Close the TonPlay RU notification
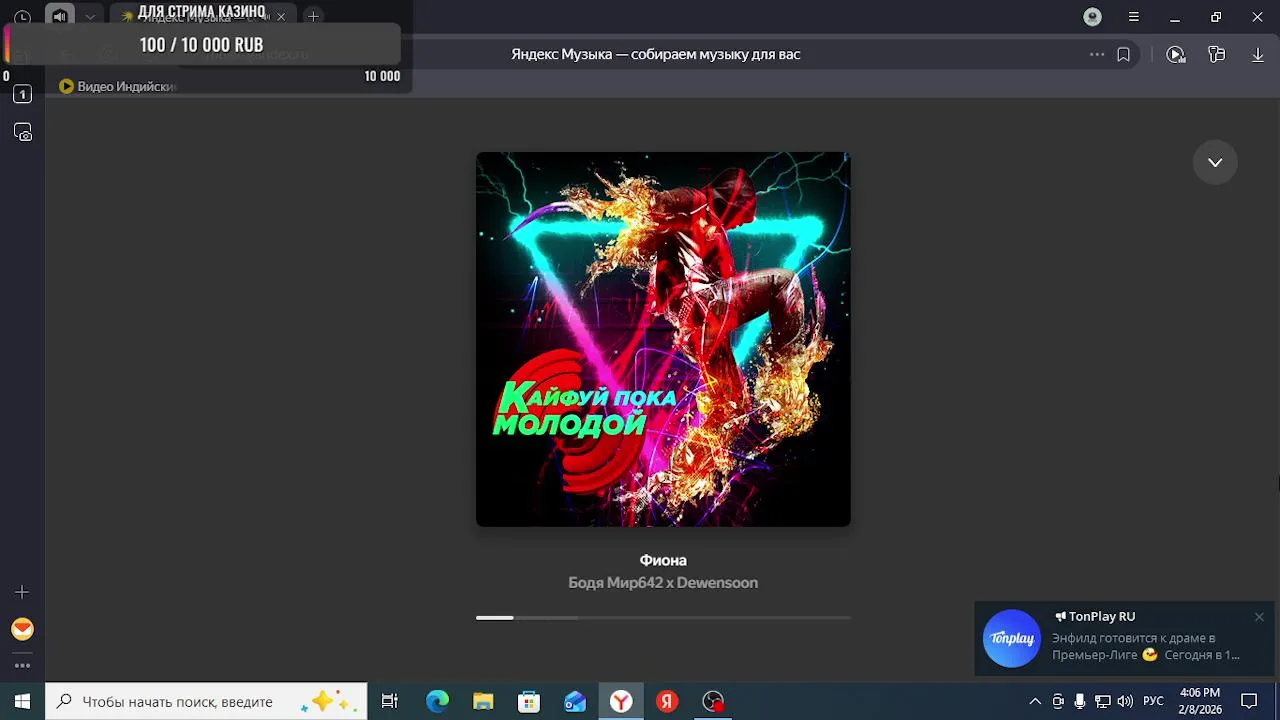This screenshot has width=1280, height=720. [x=1259, y=617]
